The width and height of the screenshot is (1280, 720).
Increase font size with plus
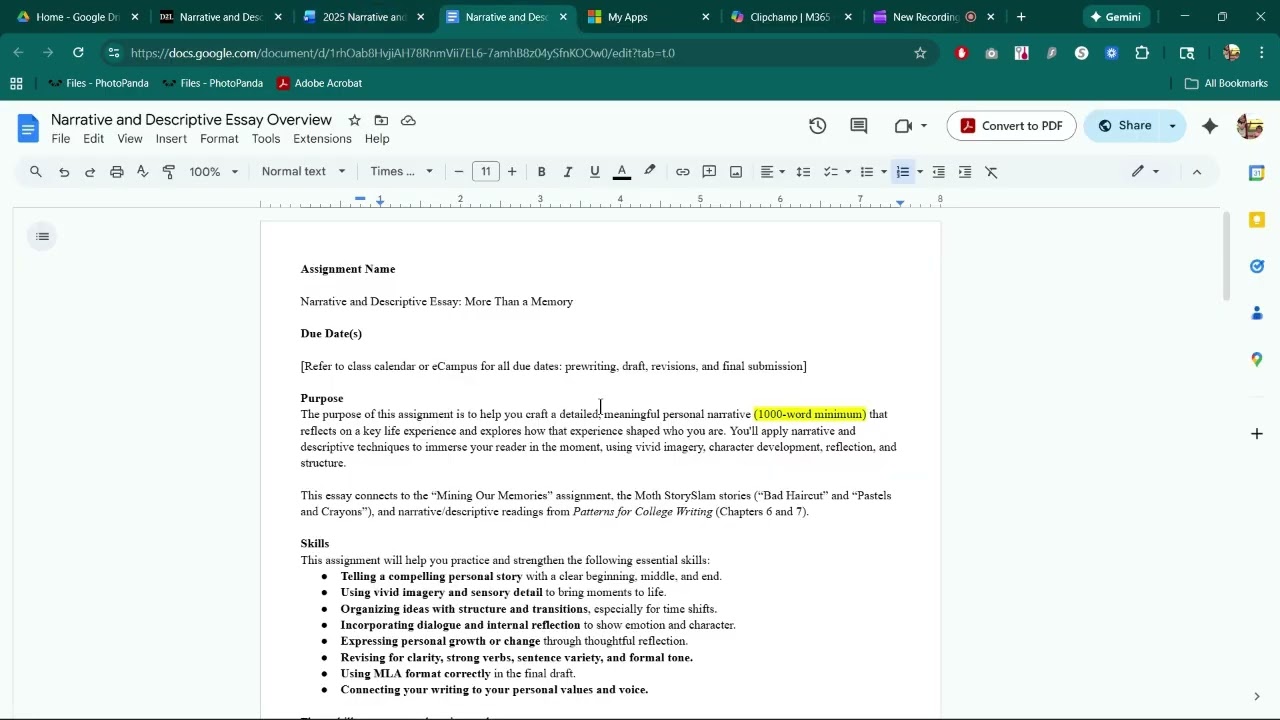(x=512, y=172)
